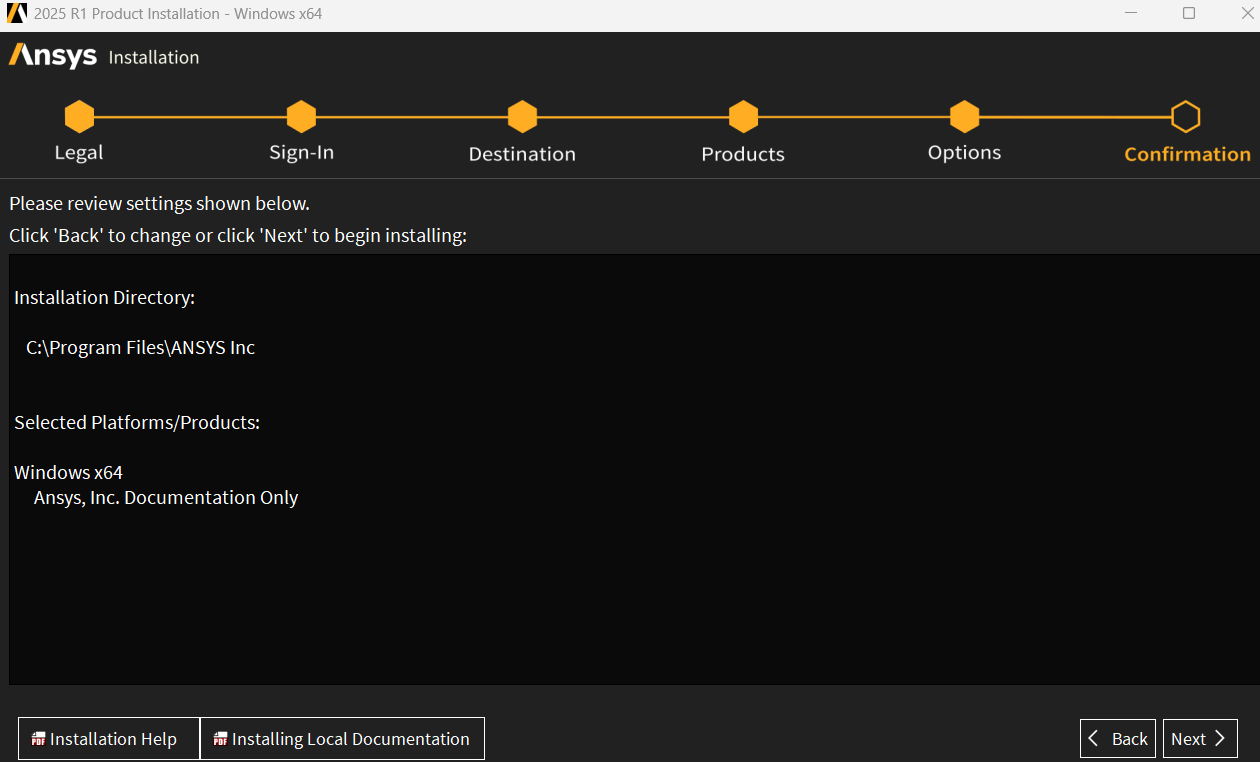The height and width of the screenshot is (762, 1260).
Task: Click the 'Selected Platforms/Products:' heading
Action: tap(137, 423)
